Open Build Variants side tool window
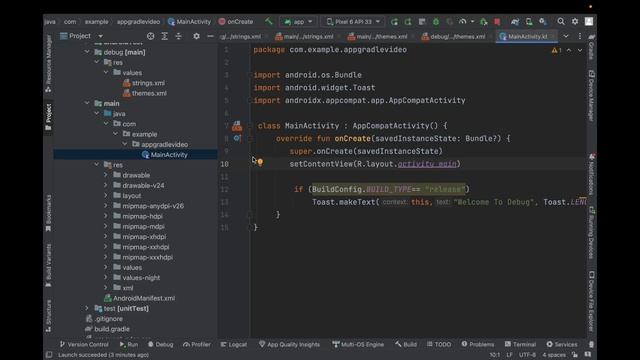The width and height of the screenshot is (640, 360). click(49, 265)
